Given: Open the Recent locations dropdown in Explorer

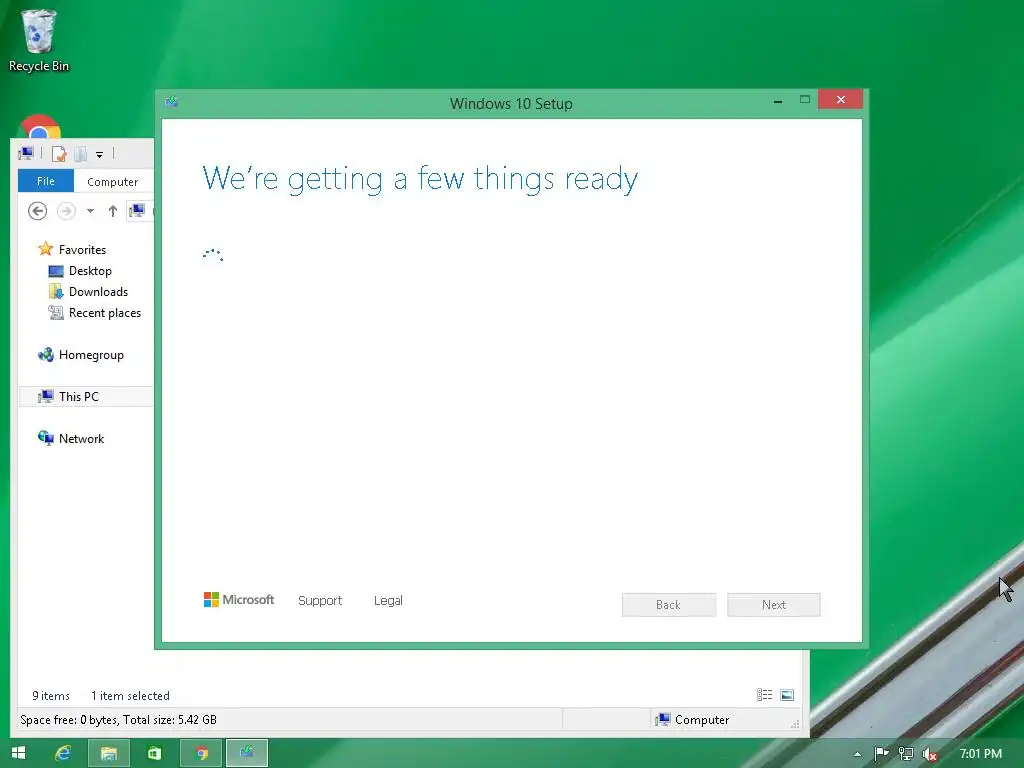Looking at the screenshot, I should pyautogui.click(x=90, y=211).
